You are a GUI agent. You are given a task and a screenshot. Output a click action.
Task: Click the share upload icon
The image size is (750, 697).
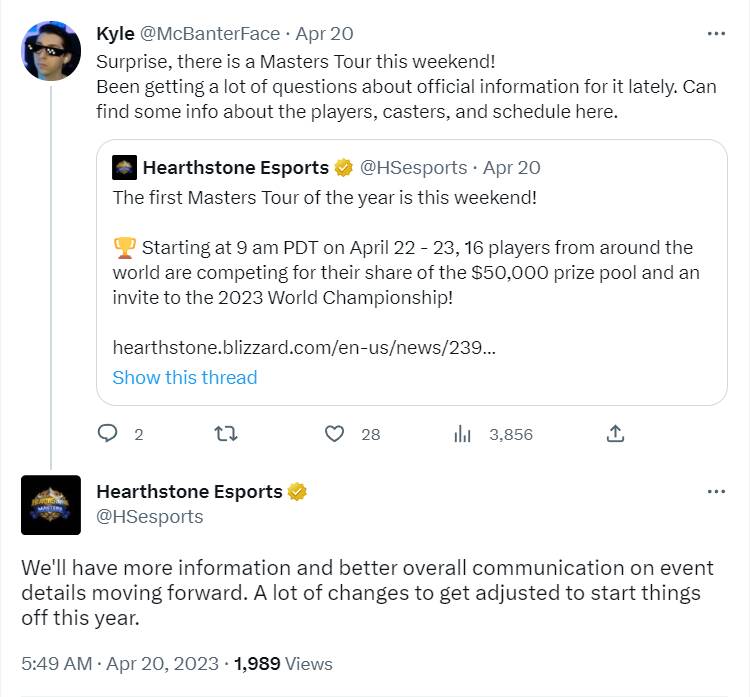(616, 433)
